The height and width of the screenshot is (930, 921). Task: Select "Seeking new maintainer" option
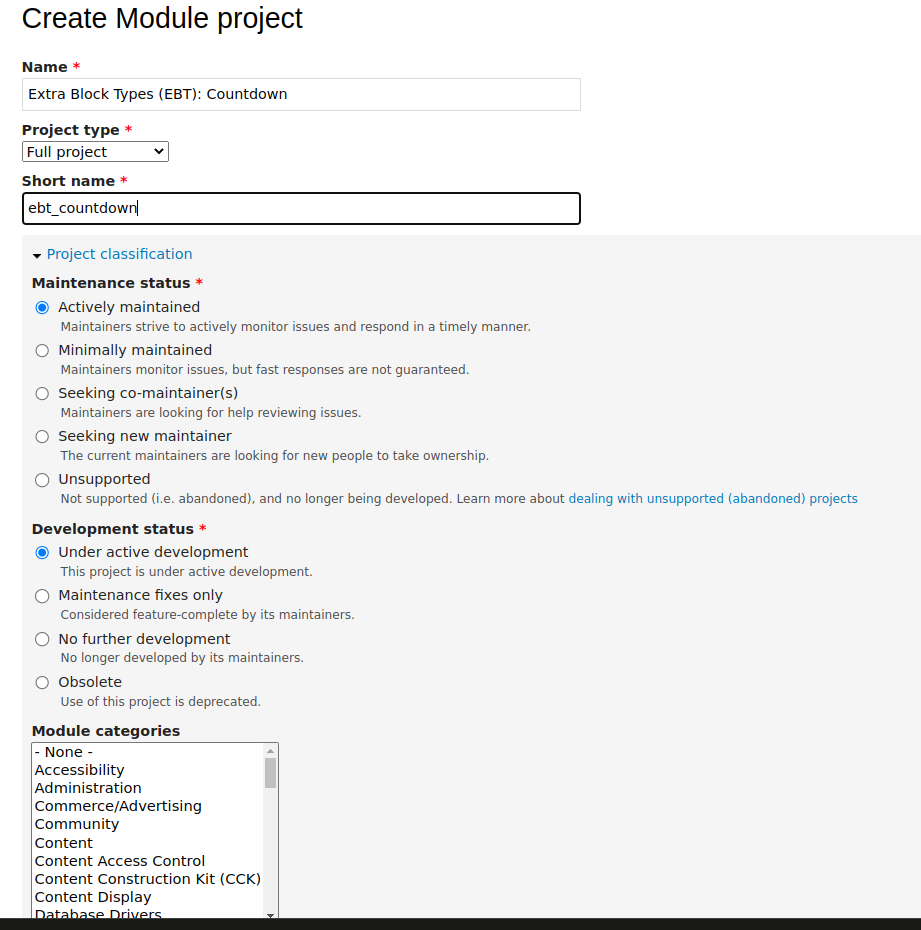[x=41, y=436]
